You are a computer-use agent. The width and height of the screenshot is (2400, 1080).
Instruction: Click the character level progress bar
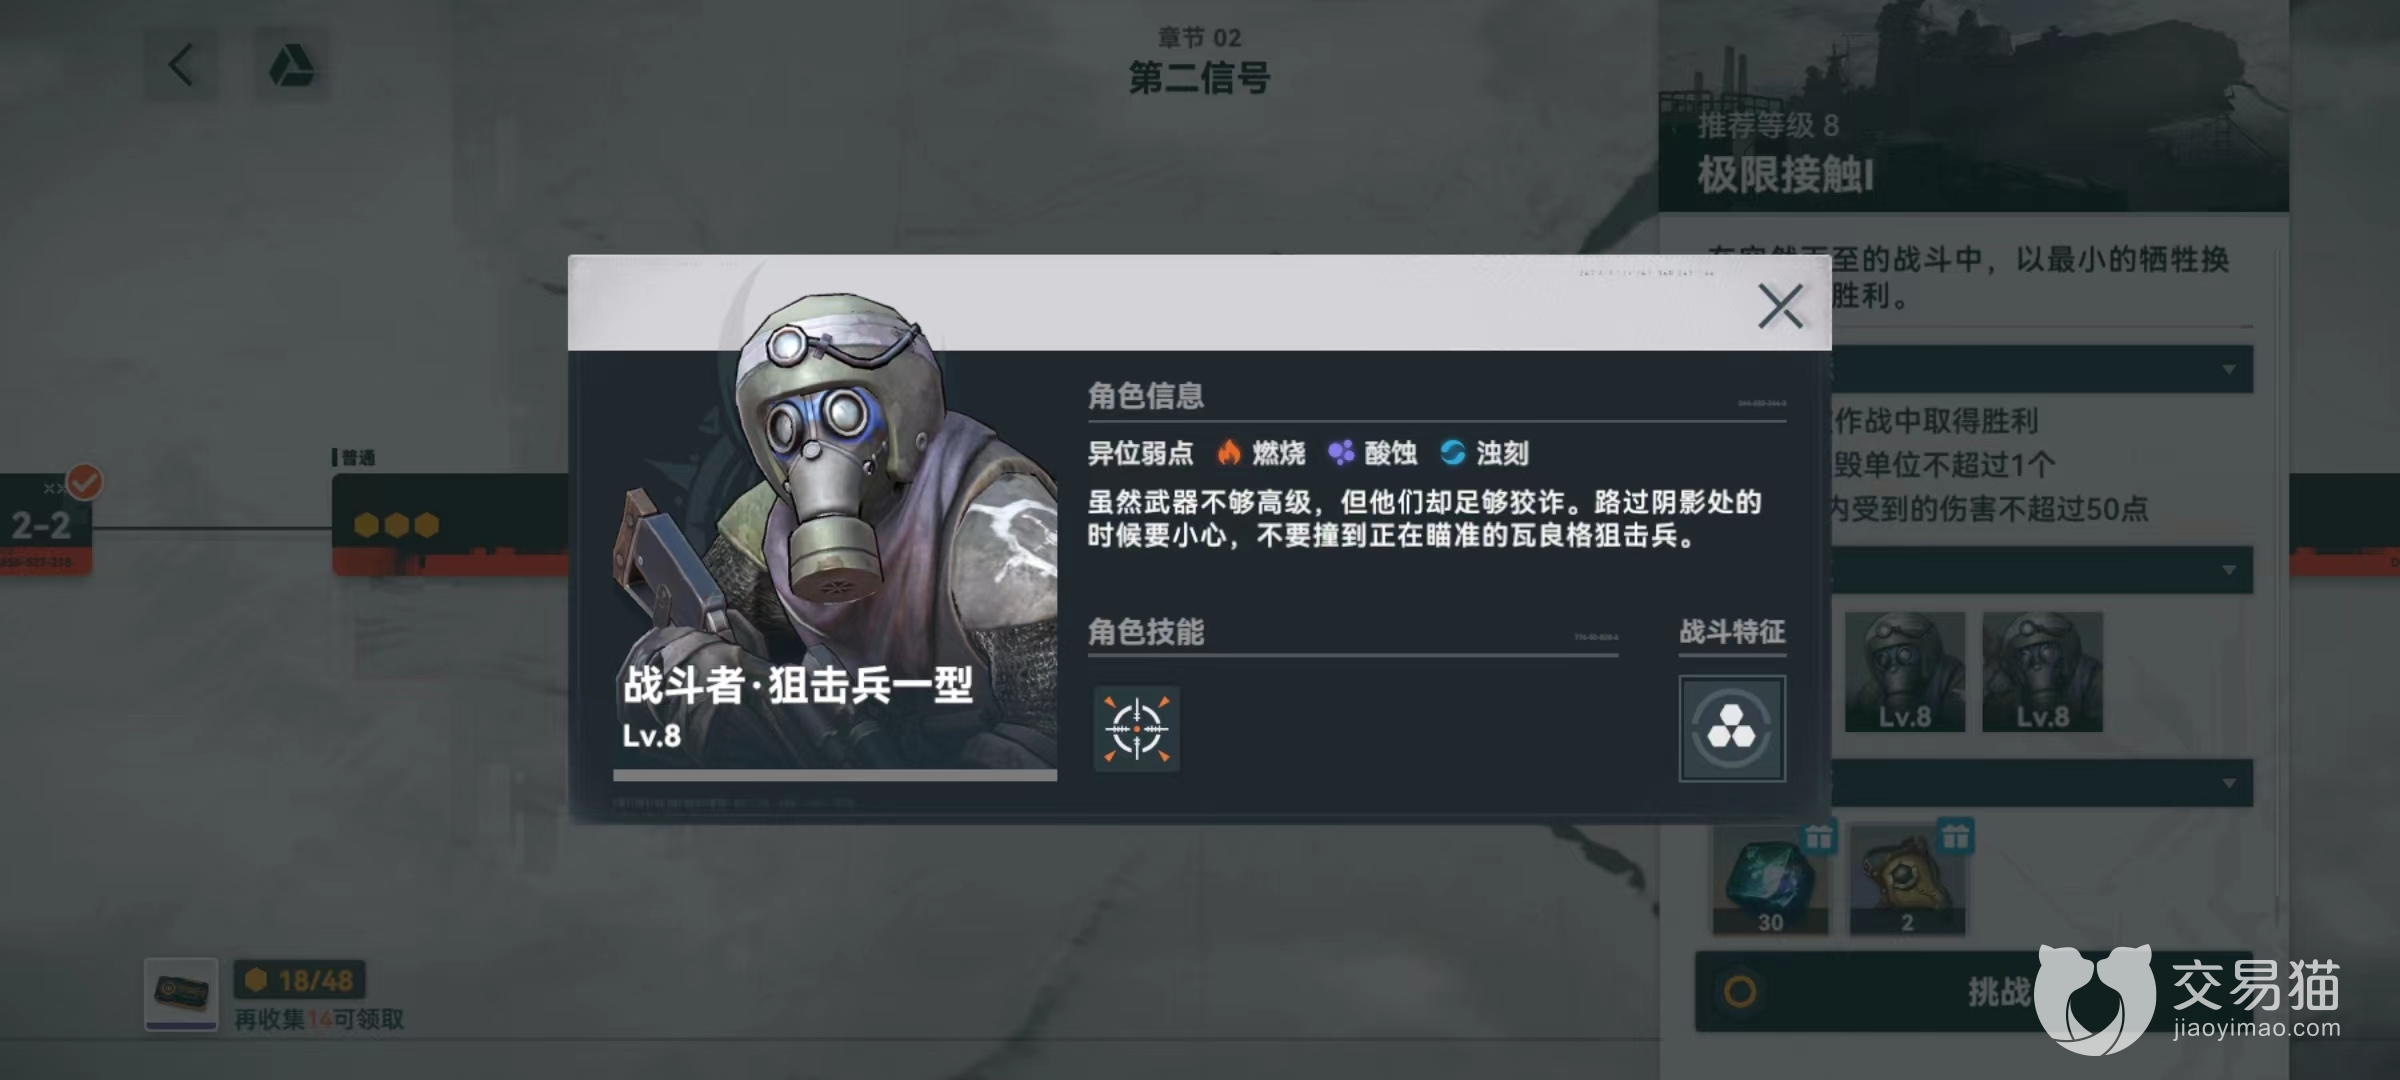pyautogui.click(x=835, y=775)
